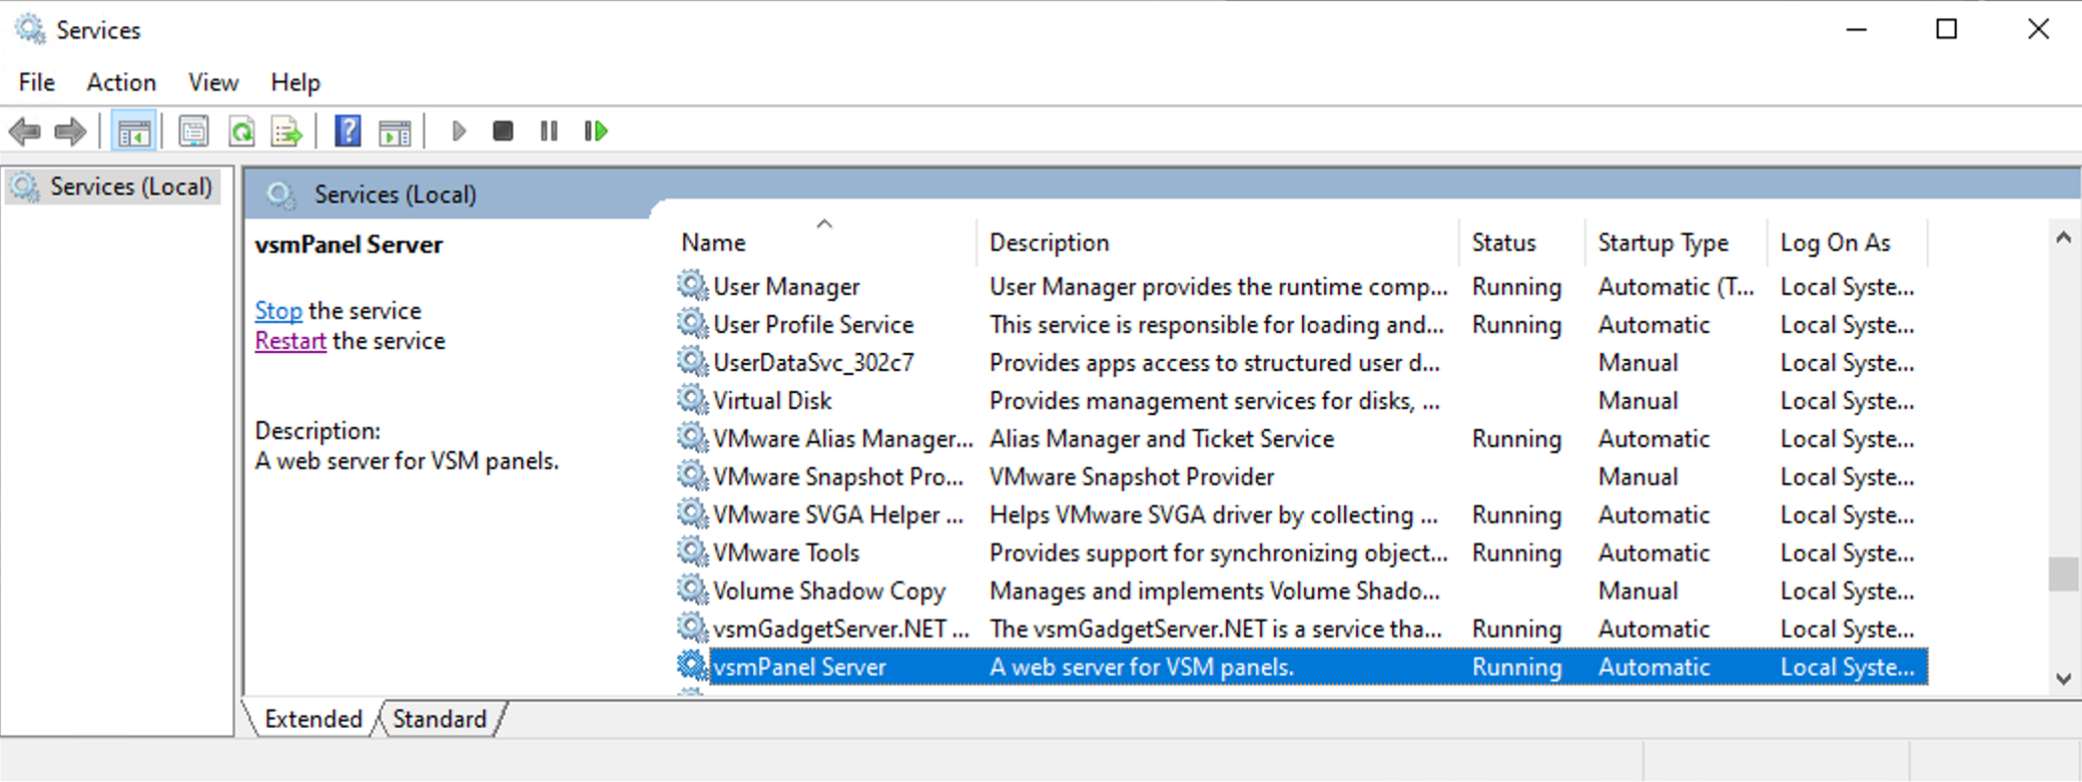The image size is (2082, 782).
Task: Select Services (Local) in the console tree
Action: click(x=130, y=187)
